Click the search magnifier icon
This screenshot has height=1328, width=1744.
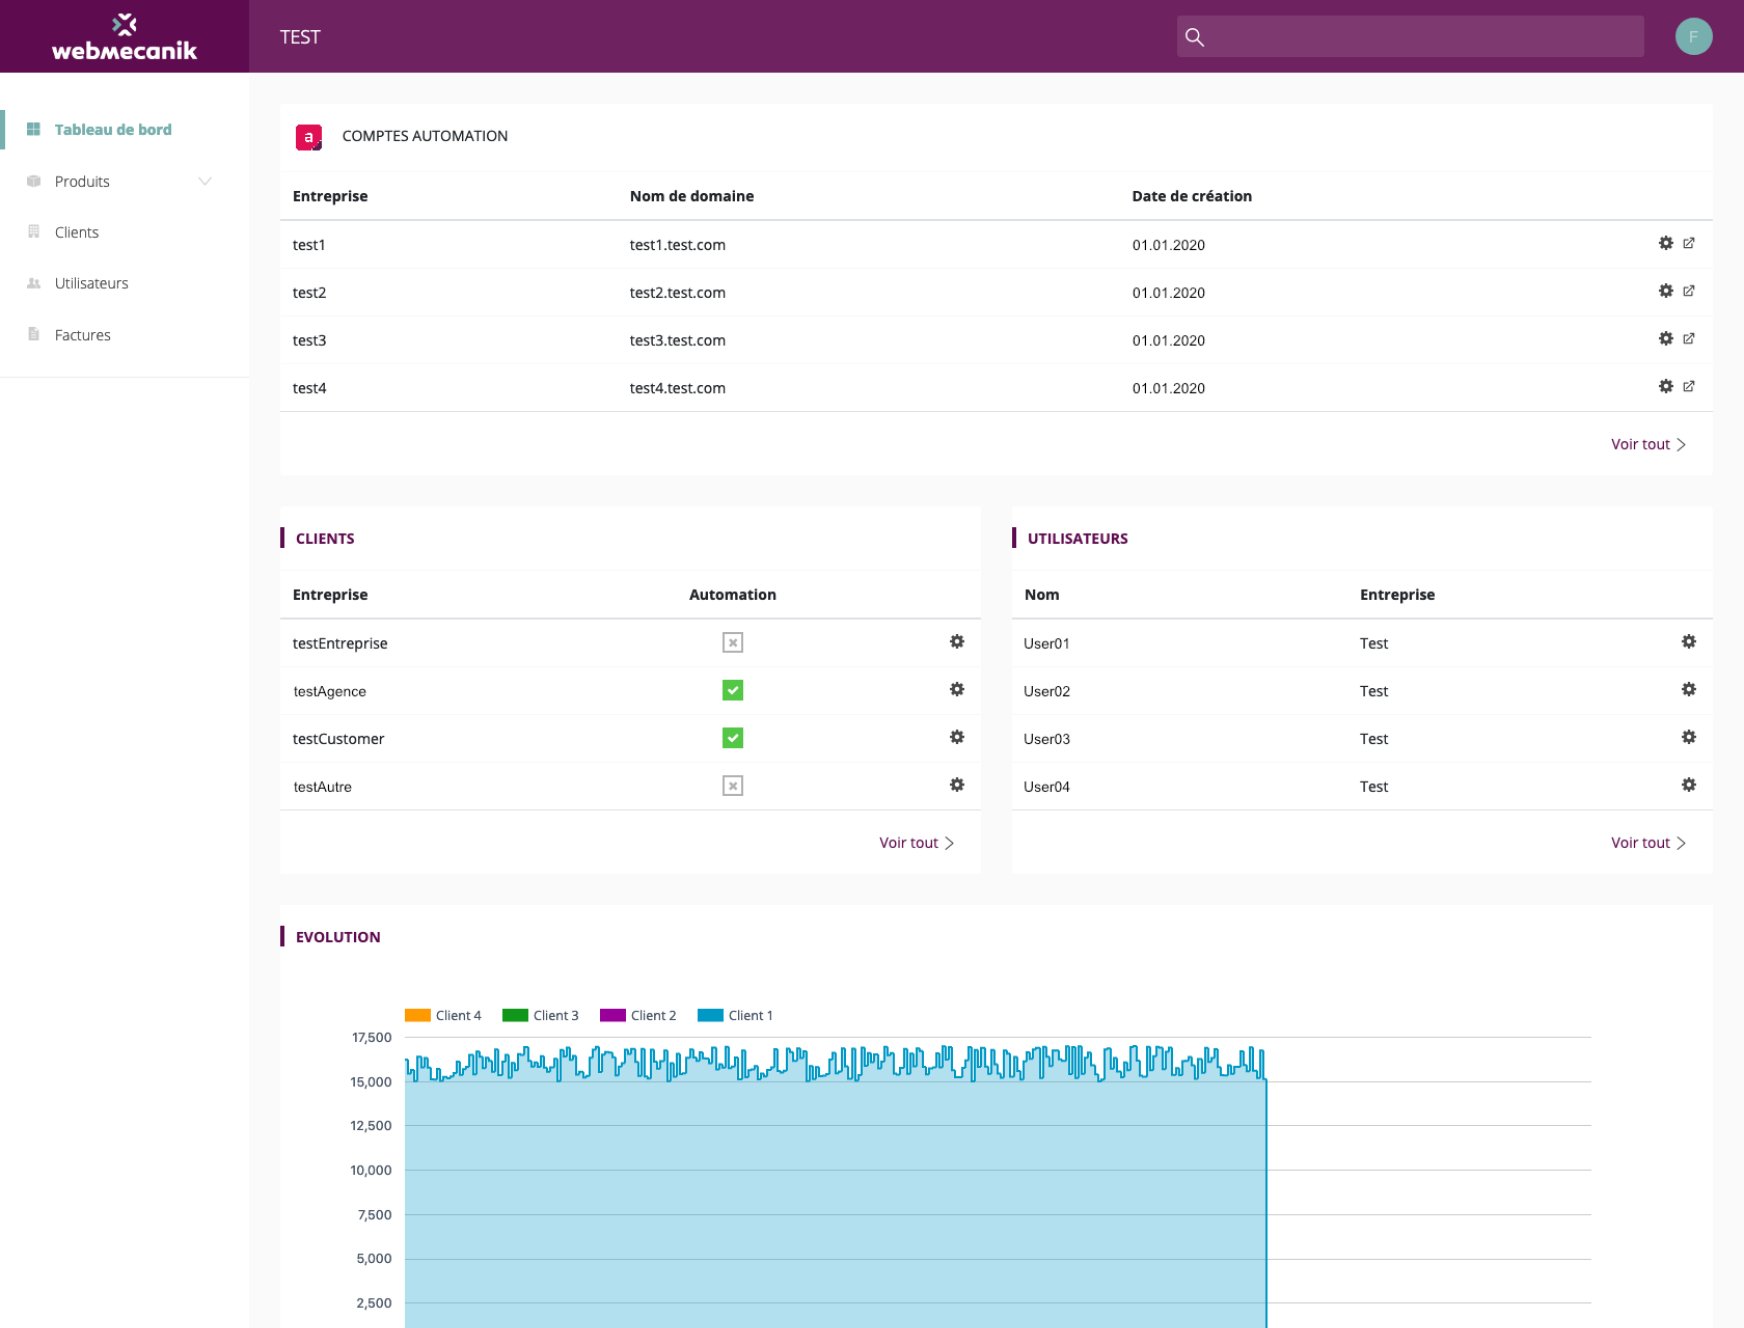click(x=1194, y=37)
